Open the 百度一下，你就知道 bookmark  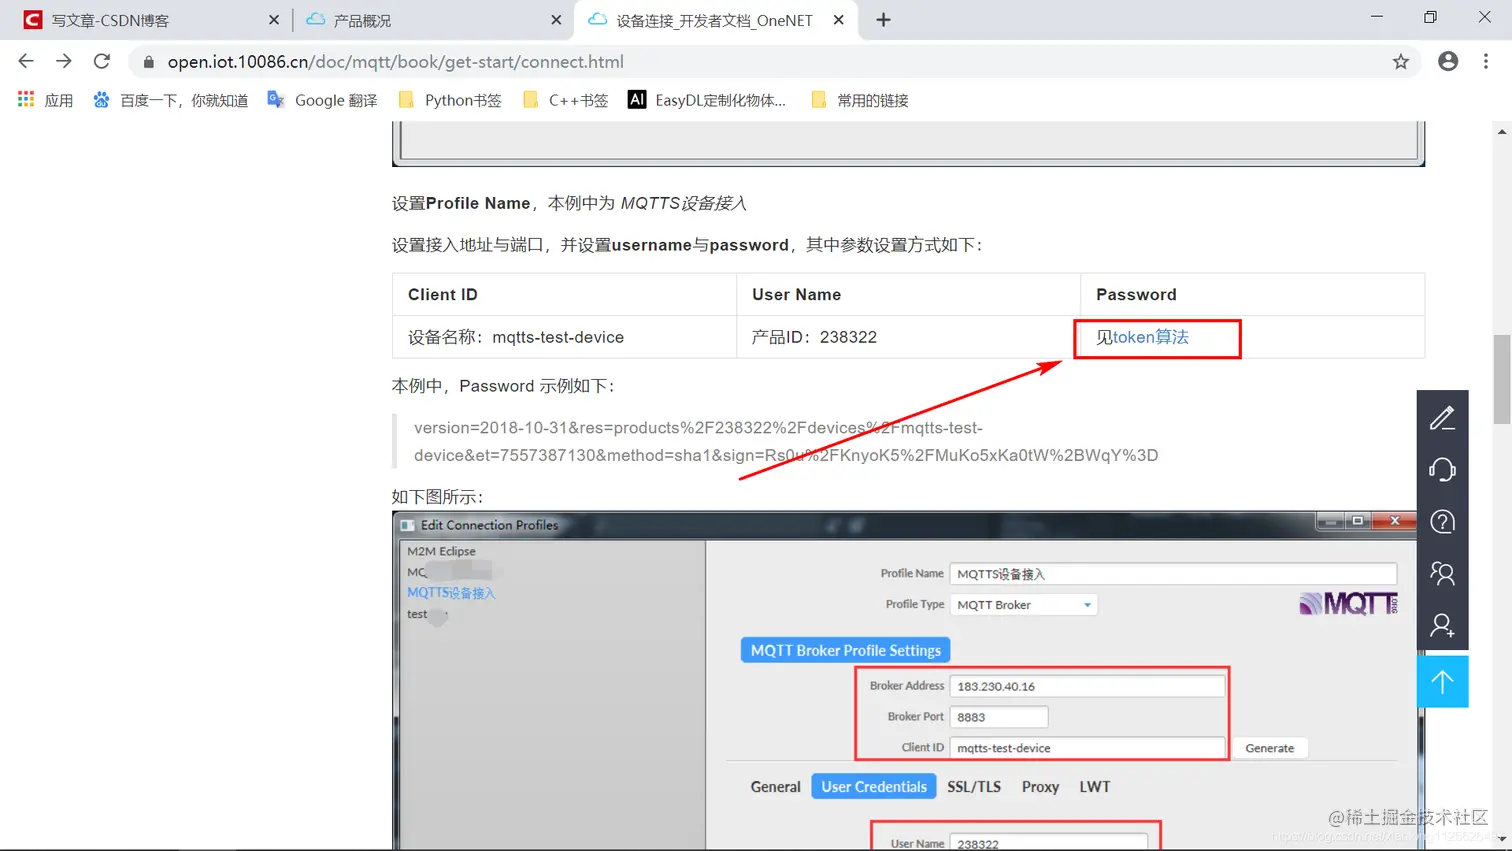pos(170,100)
